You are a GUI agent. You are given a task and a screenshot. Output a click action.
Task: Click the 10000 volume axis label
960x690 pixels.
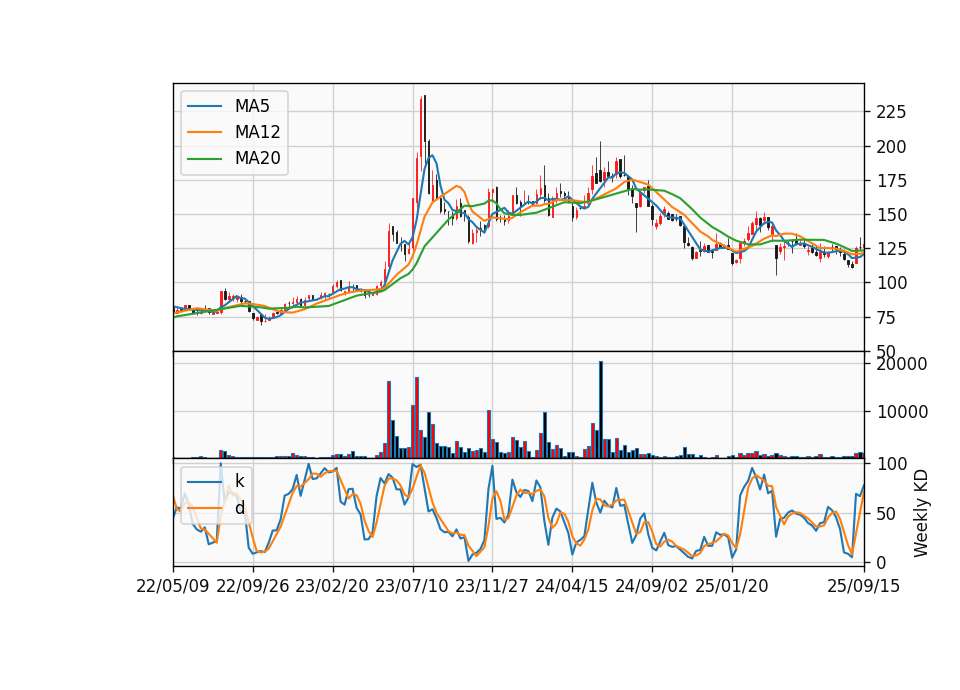[902, 412]
